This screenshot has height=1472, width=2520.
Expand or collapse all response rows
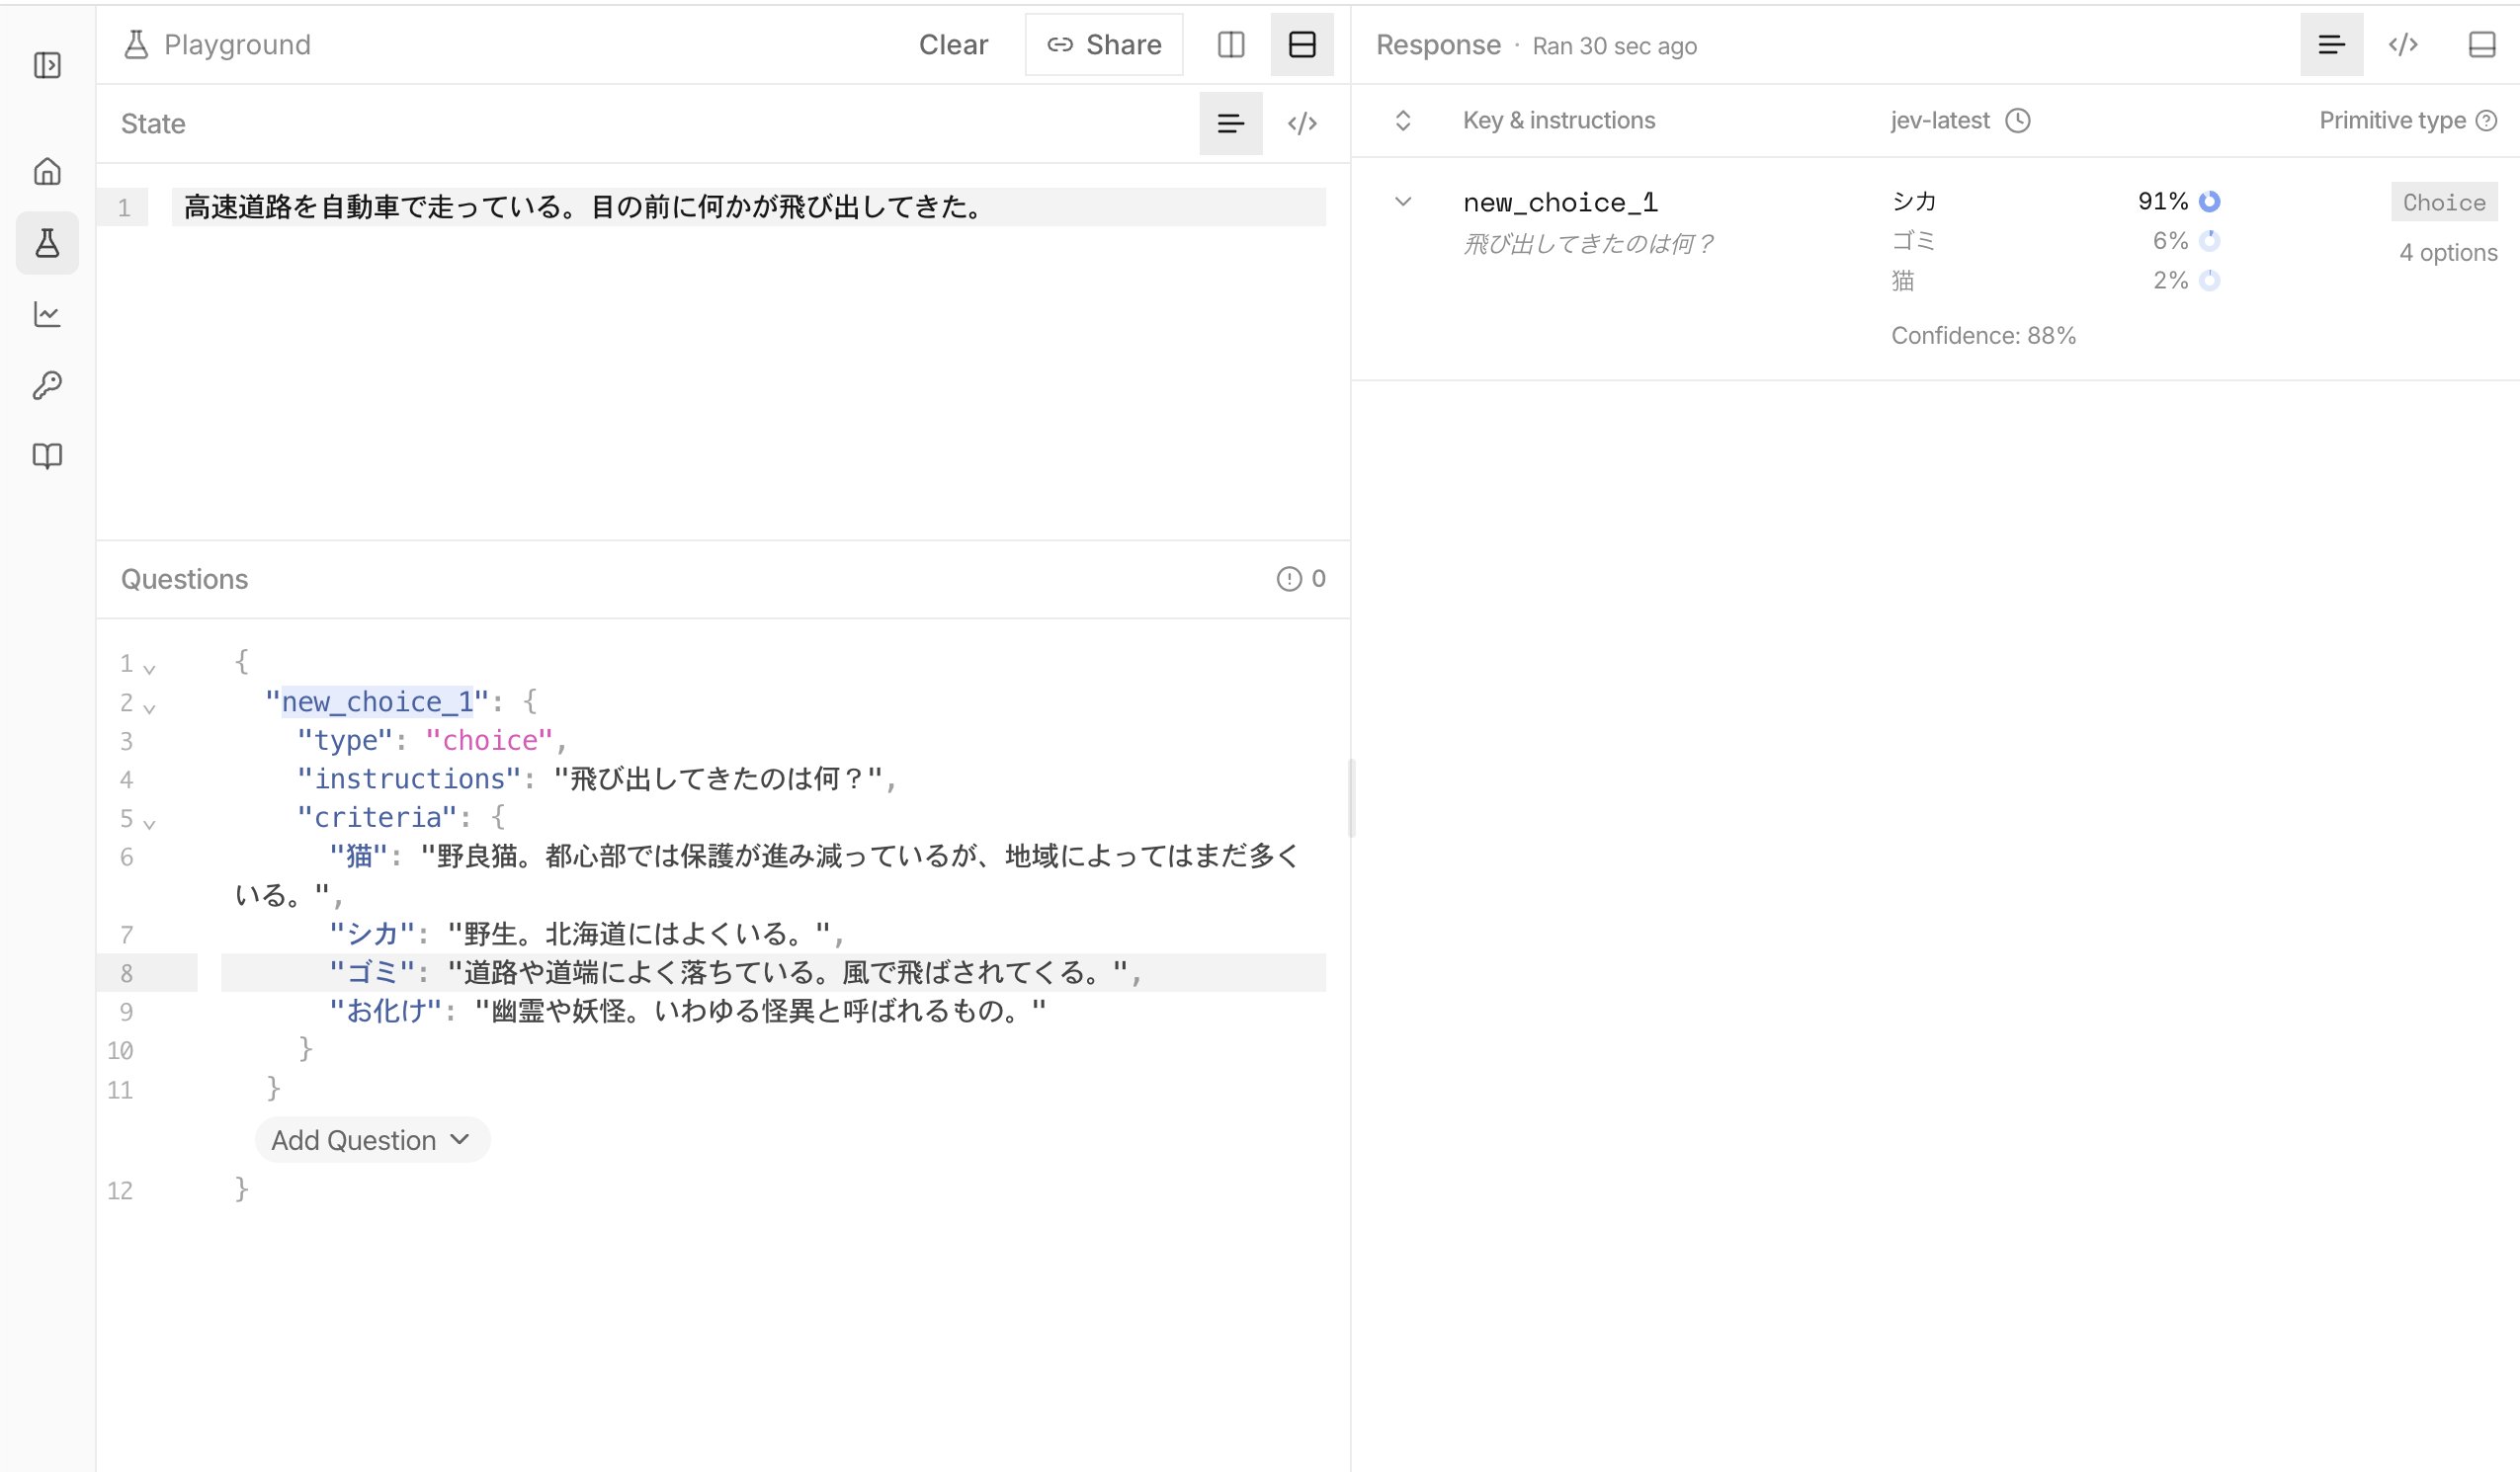1403,121
